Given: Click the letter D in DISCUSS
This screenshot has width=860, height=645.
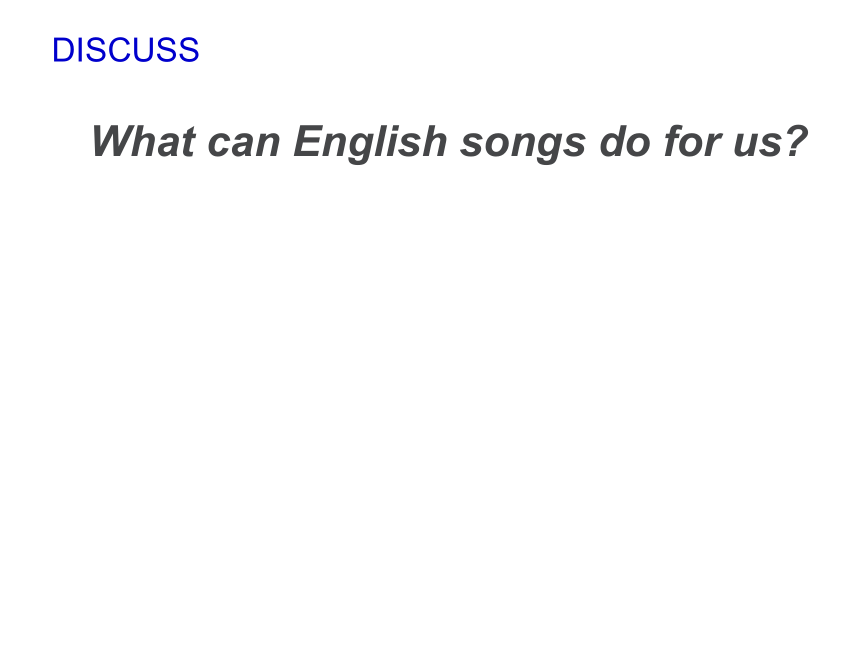Looking at the screenshot, I should point(63,50).
